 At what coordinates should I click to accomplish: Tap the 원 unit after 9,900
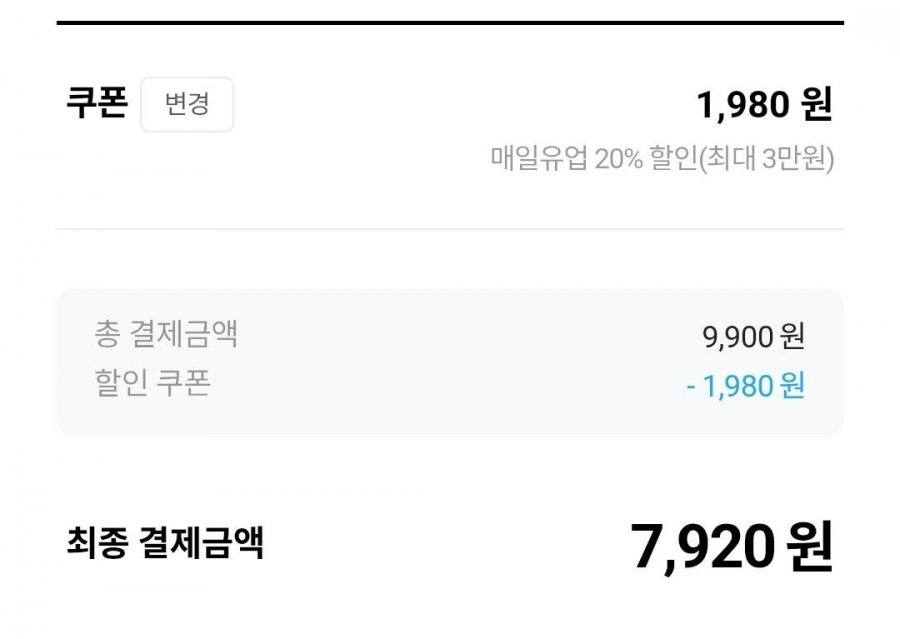pyautogui.click(x=792, y=336)
